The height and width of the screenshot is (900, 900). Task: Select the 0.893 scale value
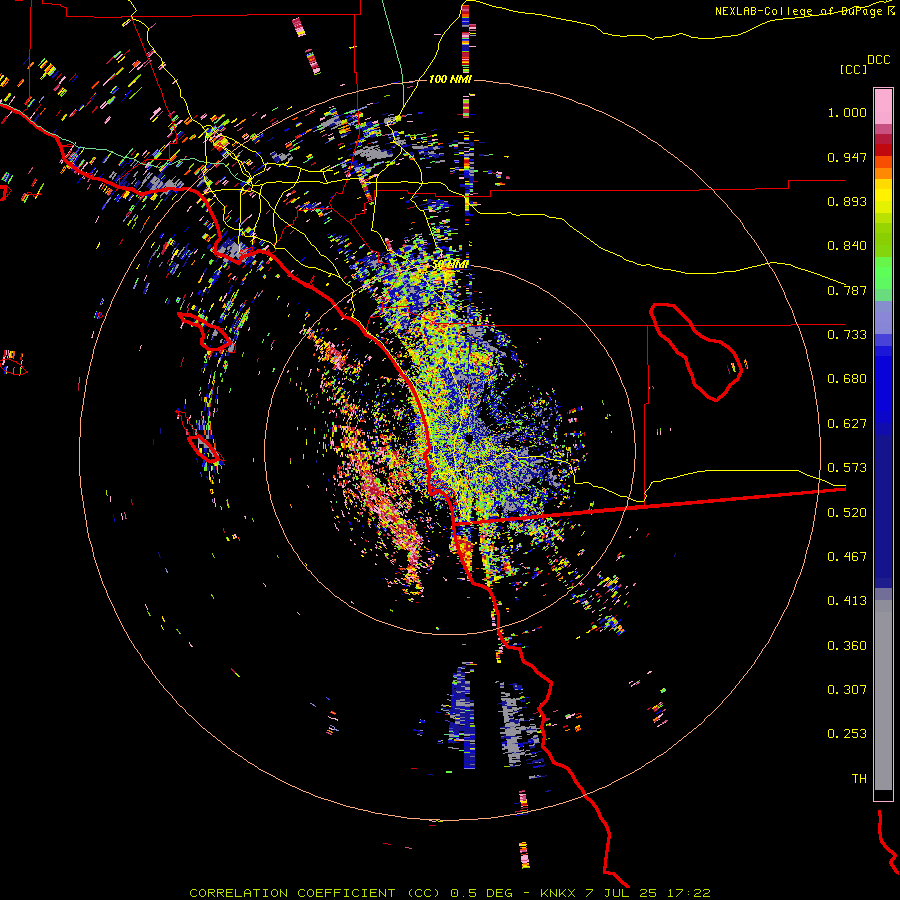(x=847, y=201)
